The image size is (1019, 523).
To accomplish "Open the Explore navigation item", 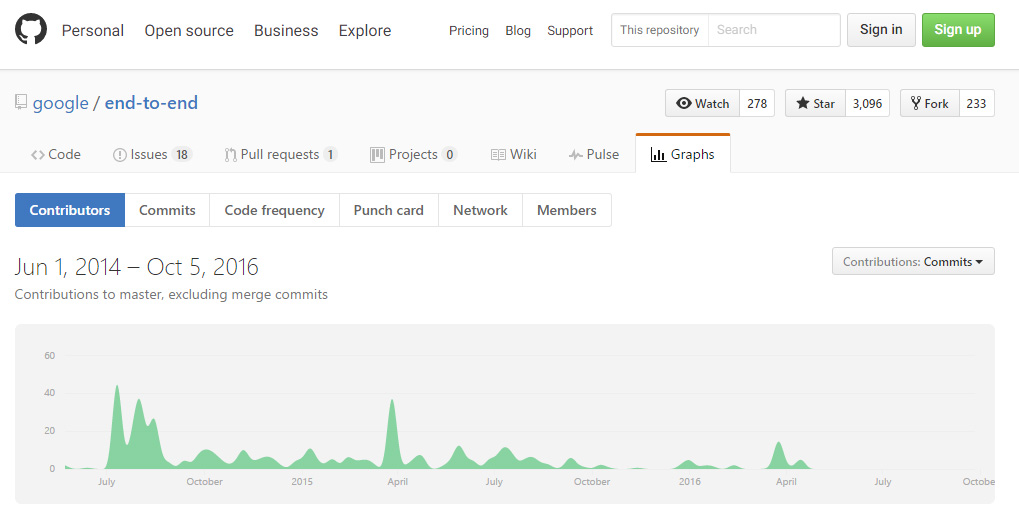I will click(x=365, y=31).
